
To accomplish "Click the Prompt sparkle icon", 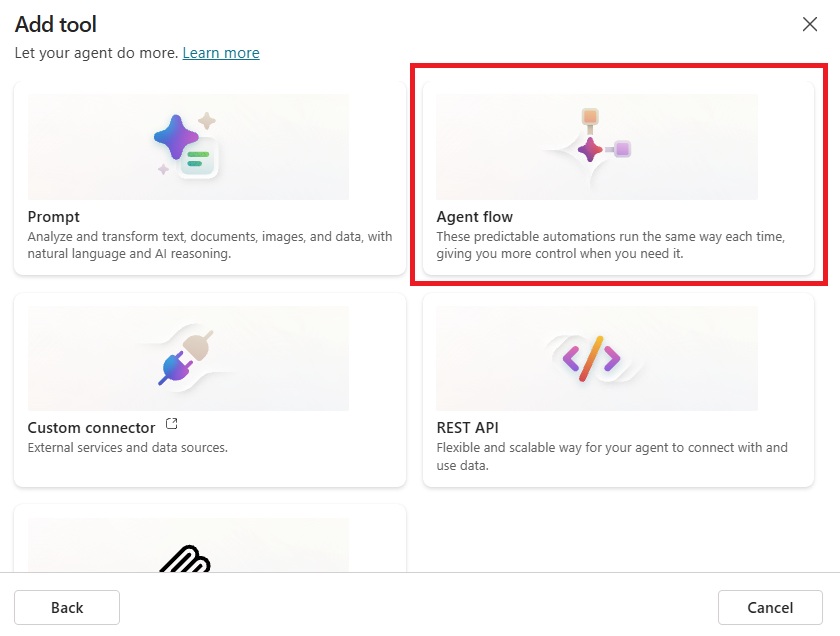I will (x=187, y=146).
